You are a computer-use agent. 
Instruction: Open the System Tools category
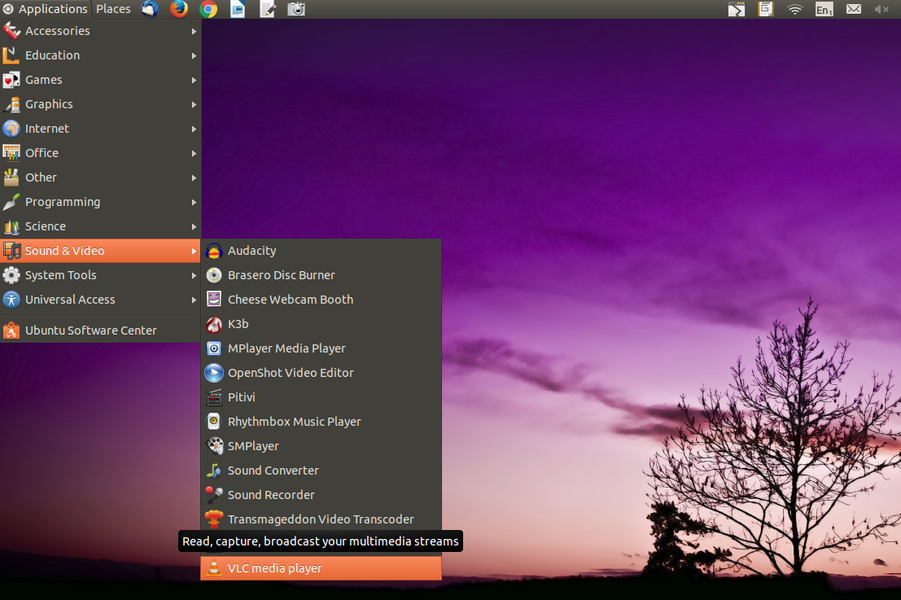[x=100, y=275]
